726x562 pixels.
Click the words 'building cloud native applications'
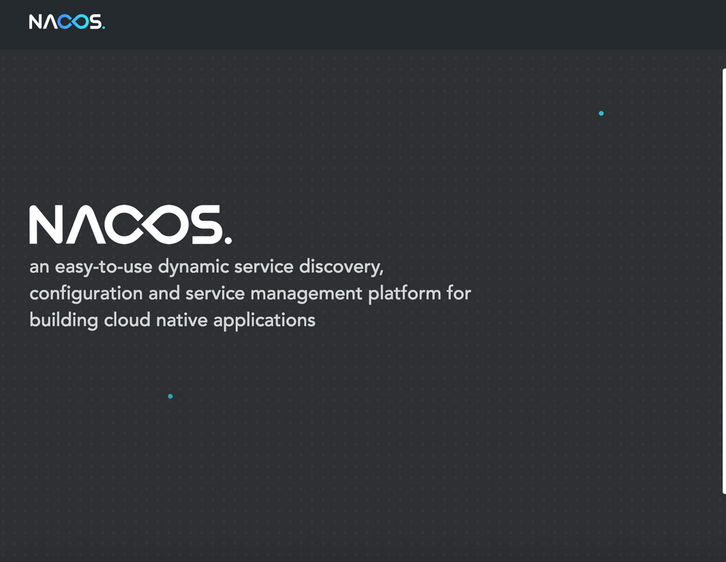[x=172, y=320]
